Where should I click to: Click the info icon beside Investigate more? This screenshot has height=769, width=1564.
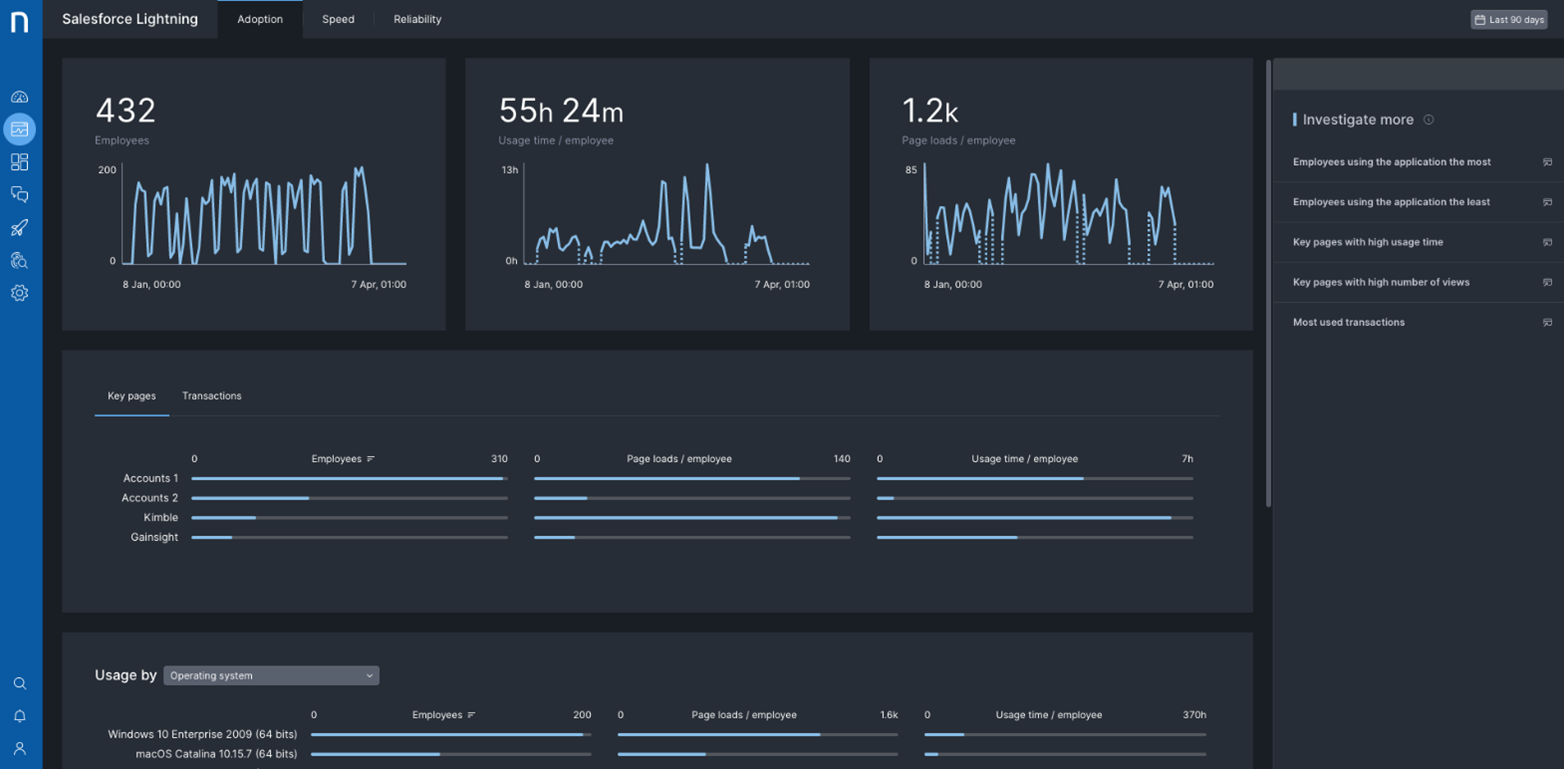click(x=1428, y=120)
